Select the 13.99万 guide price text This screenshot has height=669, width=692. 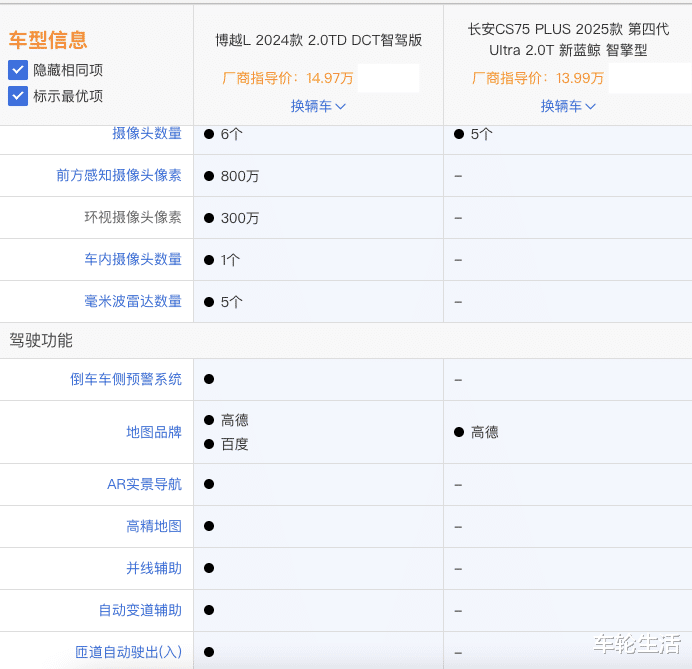[579, 78]
